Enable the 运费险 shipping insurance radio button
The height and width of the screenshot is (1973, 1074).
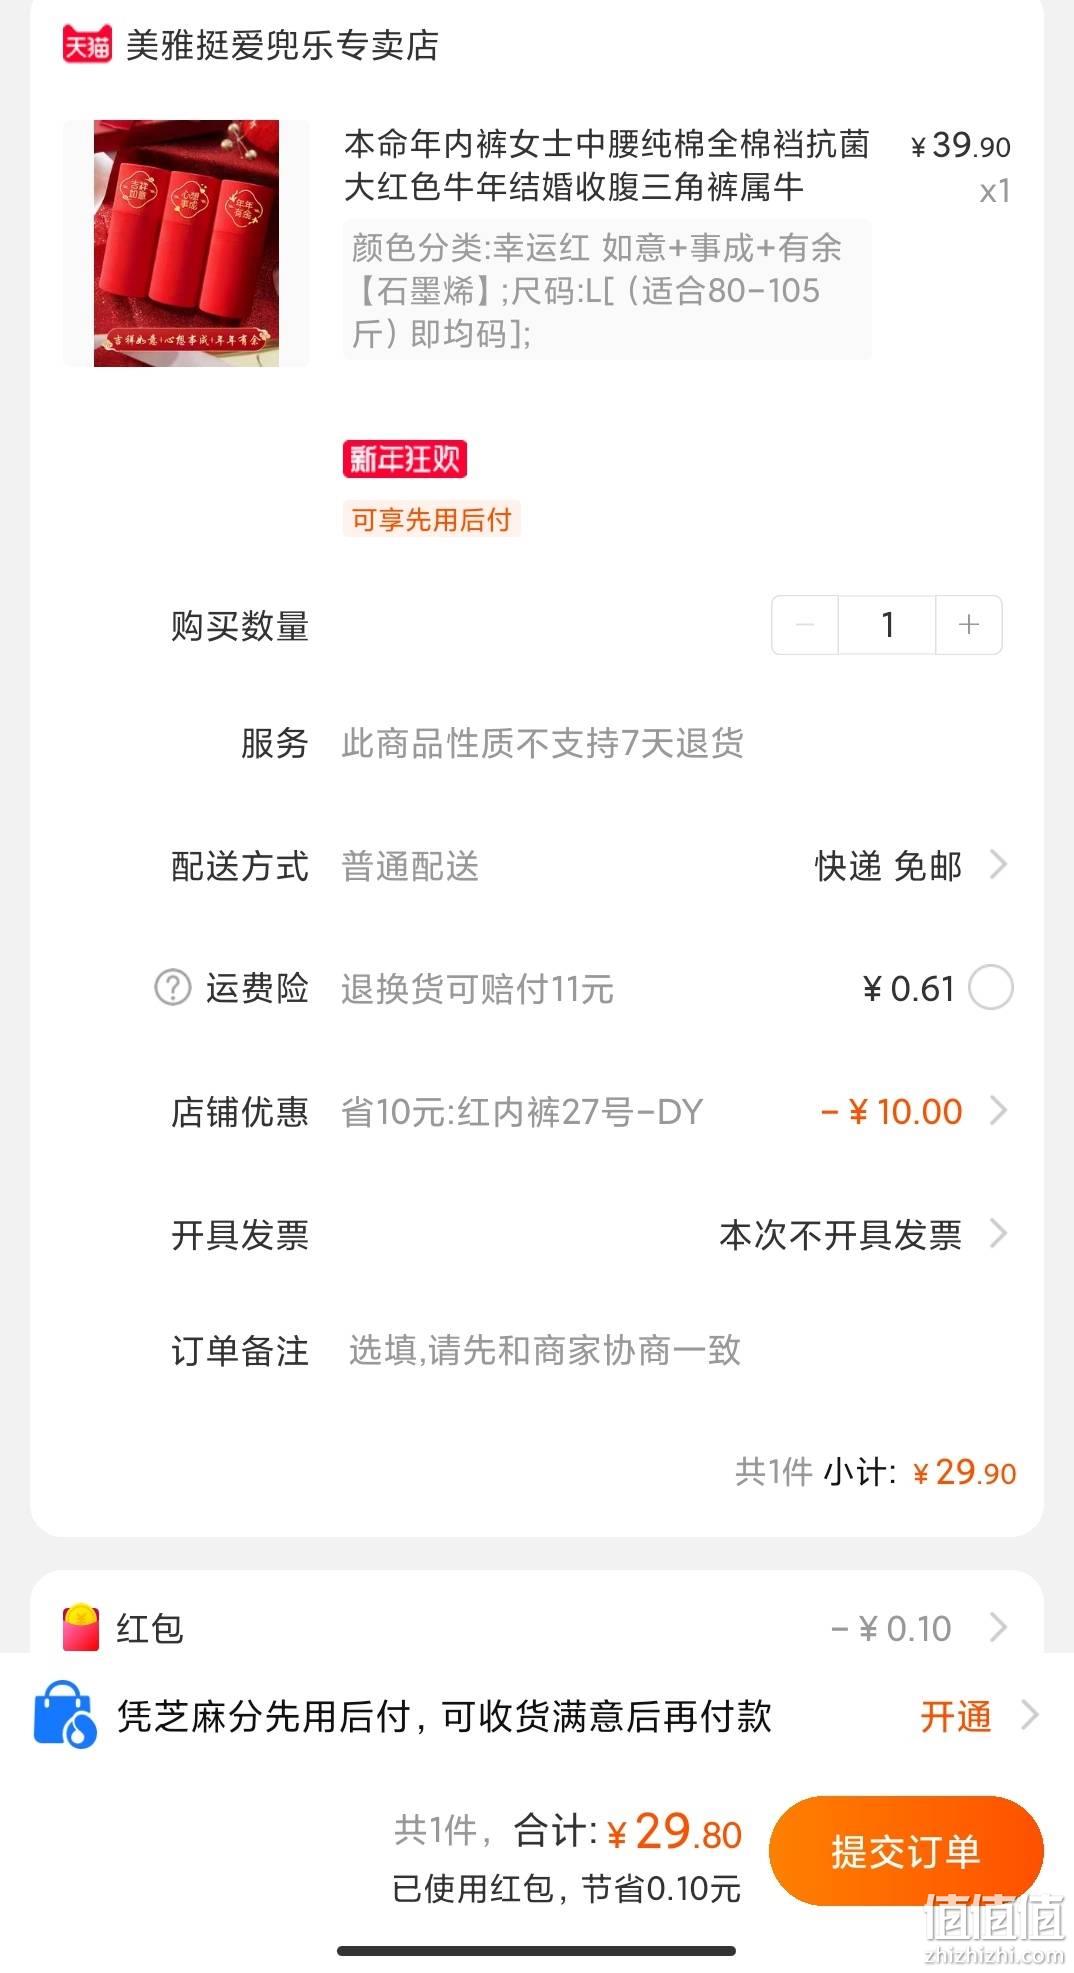[991, 988]
